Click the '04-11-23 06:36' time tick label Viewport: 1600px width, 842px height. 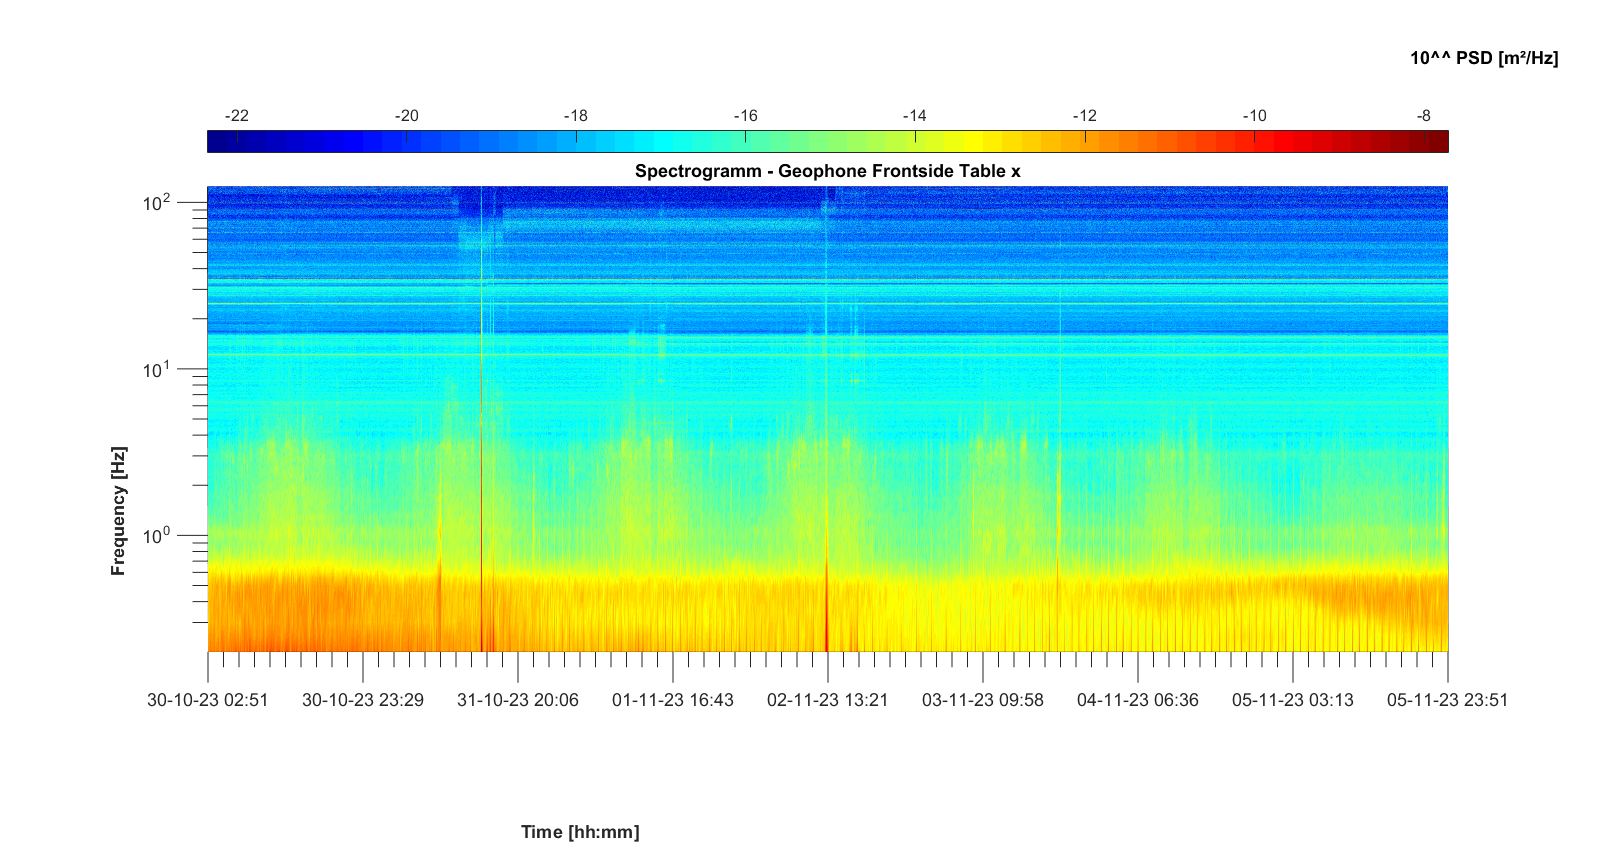tap(1138, 700)
